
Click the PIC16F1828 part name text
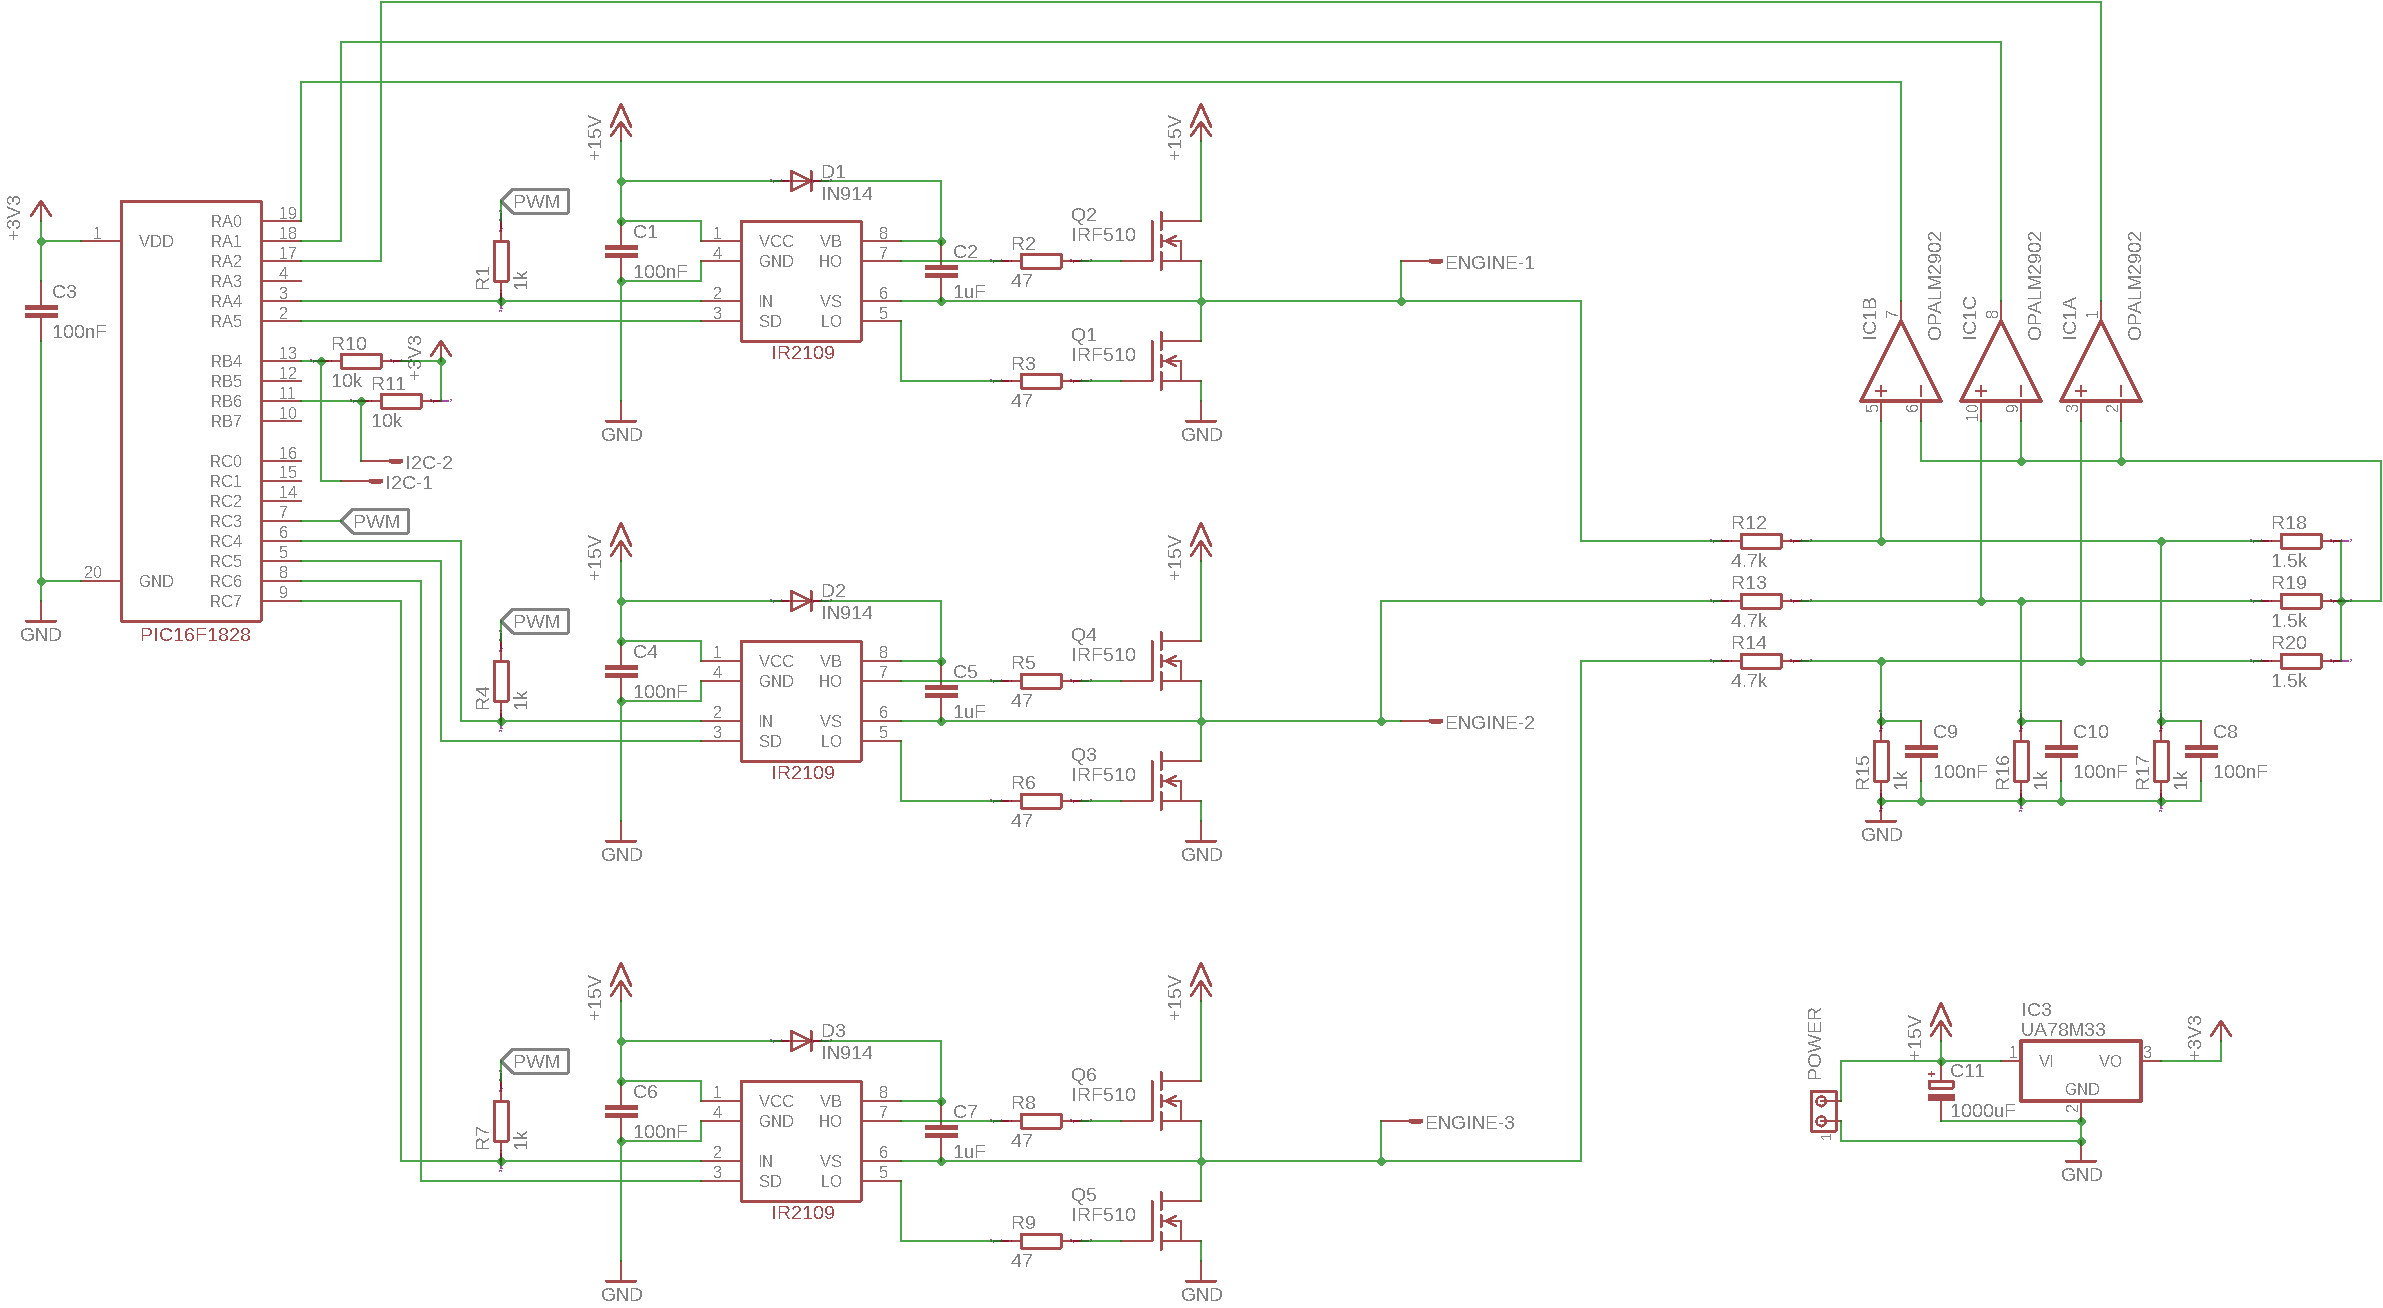(x=195, y=634)
